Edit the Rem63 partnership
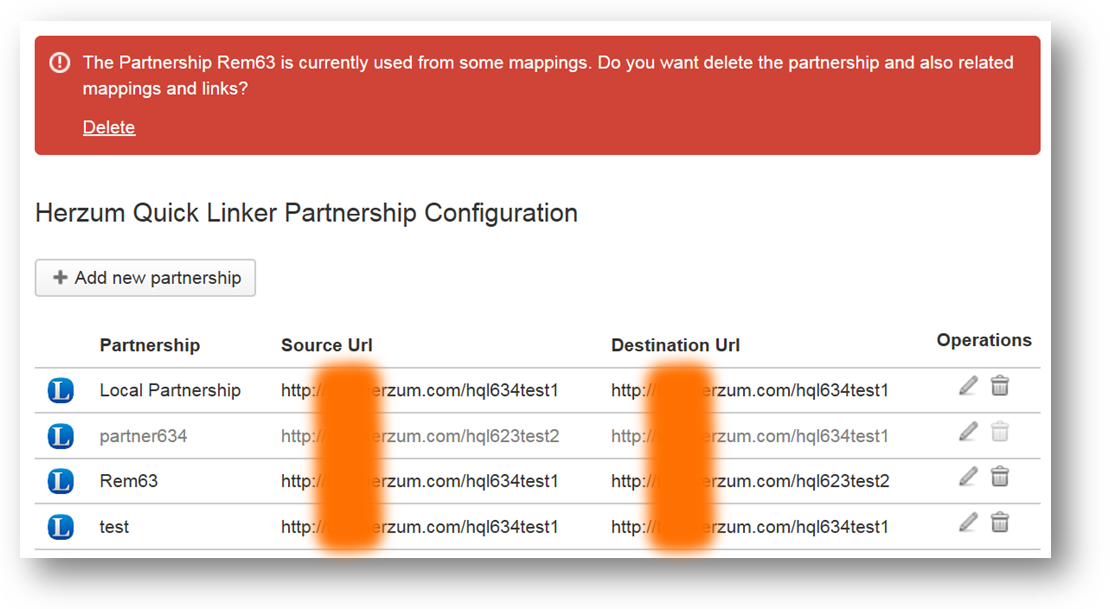 point(968,477)
